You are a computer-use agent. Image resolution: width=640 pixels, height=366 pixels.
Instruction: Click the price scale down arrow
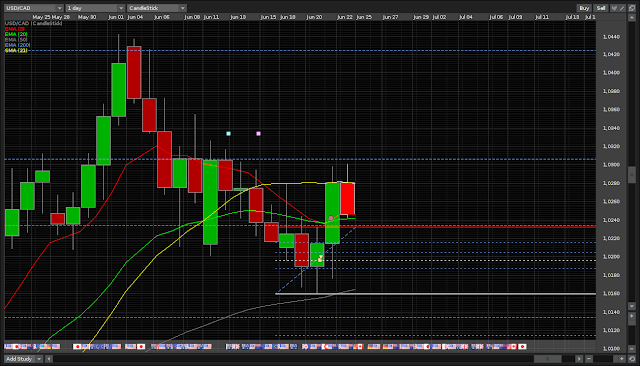click(631, 306)
